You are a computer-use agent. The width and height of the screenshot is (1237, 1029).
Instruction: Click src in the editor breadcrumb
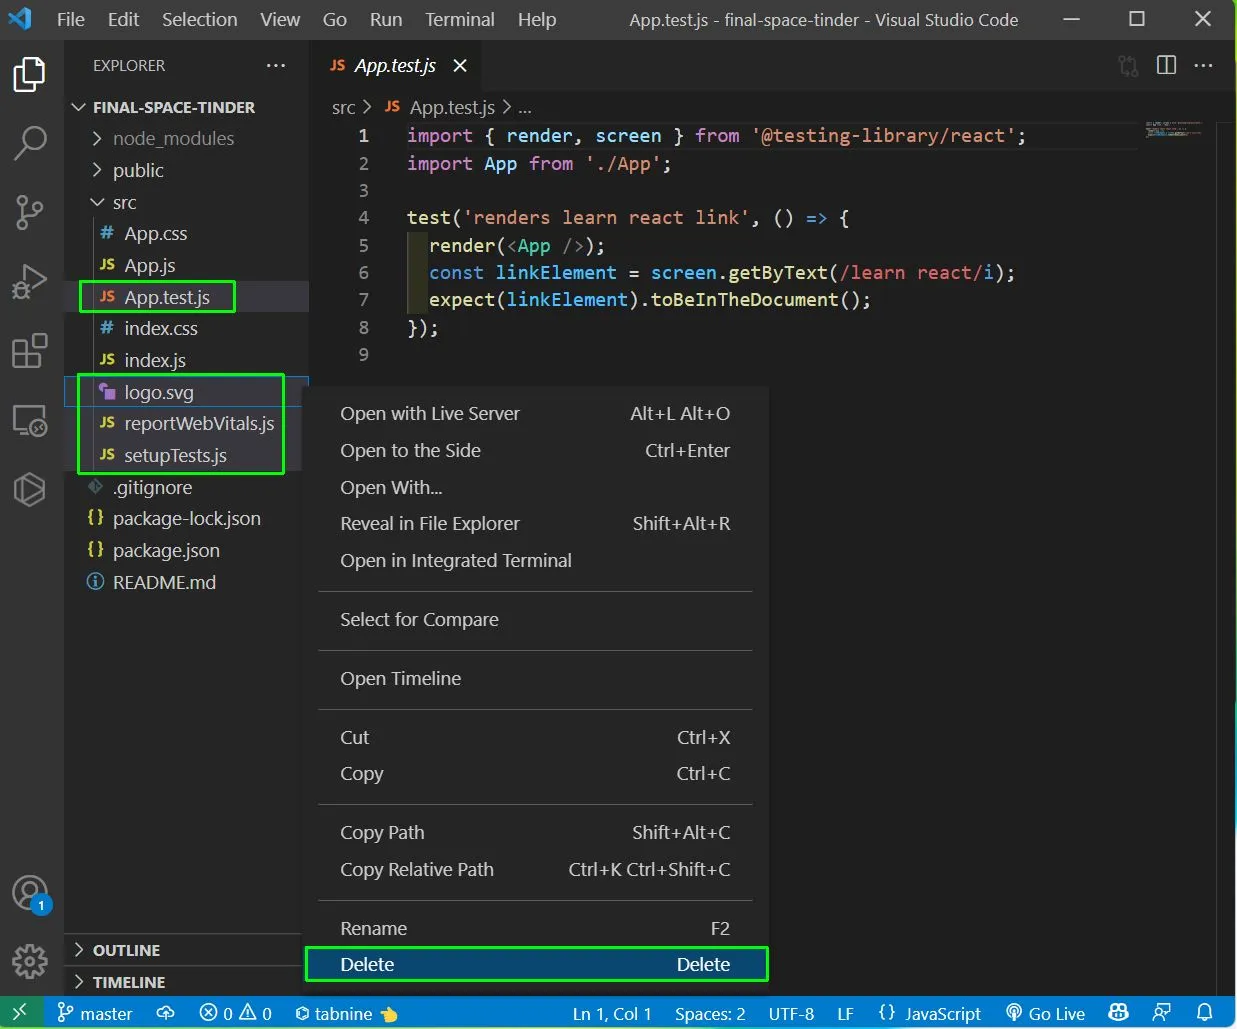click(343, 107)
